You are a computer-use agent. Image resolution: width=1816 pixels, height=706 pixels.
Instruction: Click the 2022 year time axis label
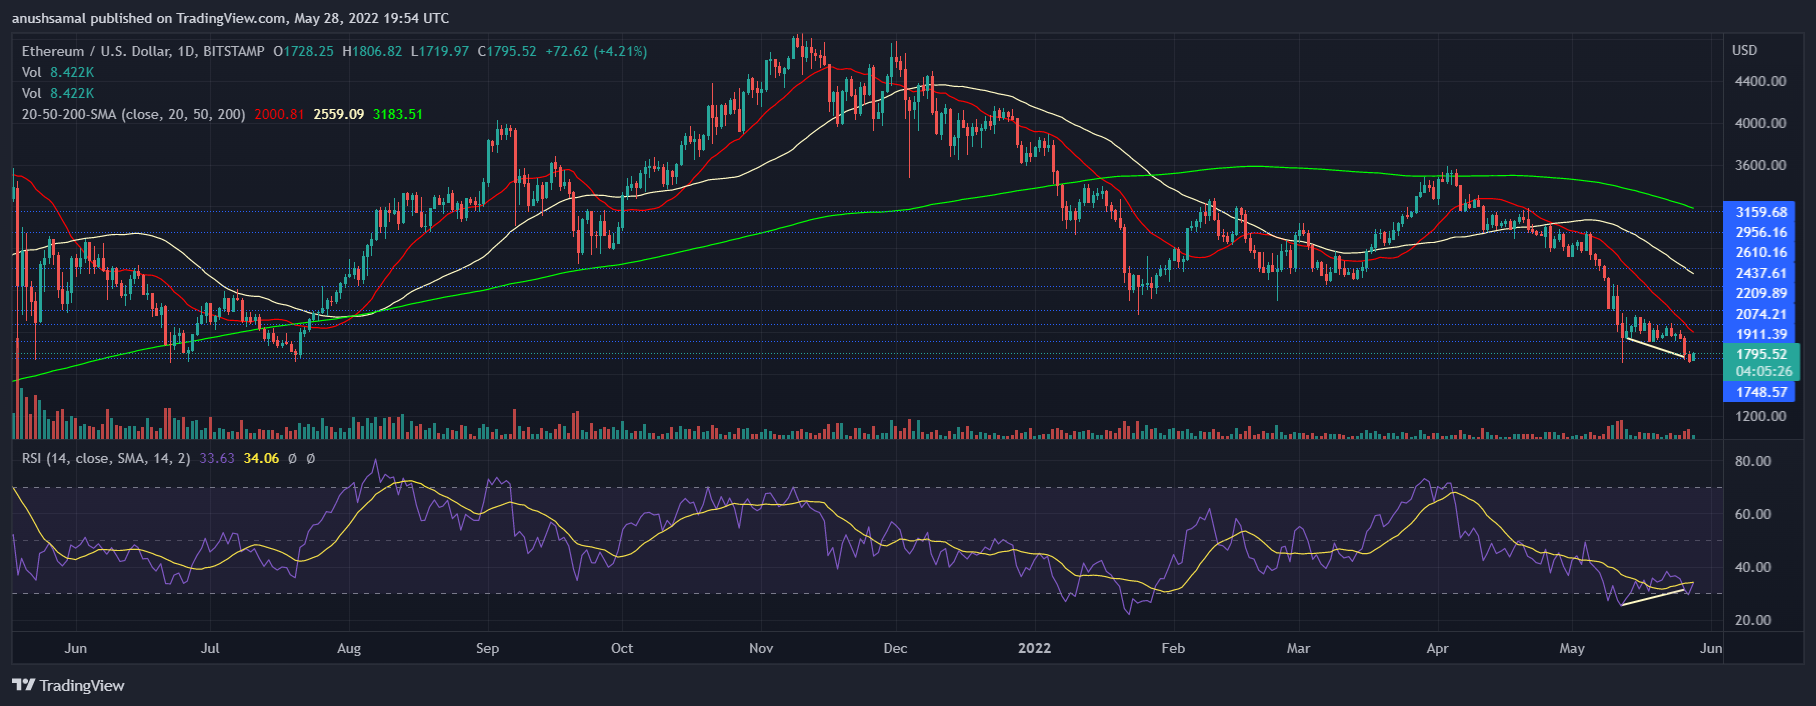pyautogui.click(x=1035, y=648)
